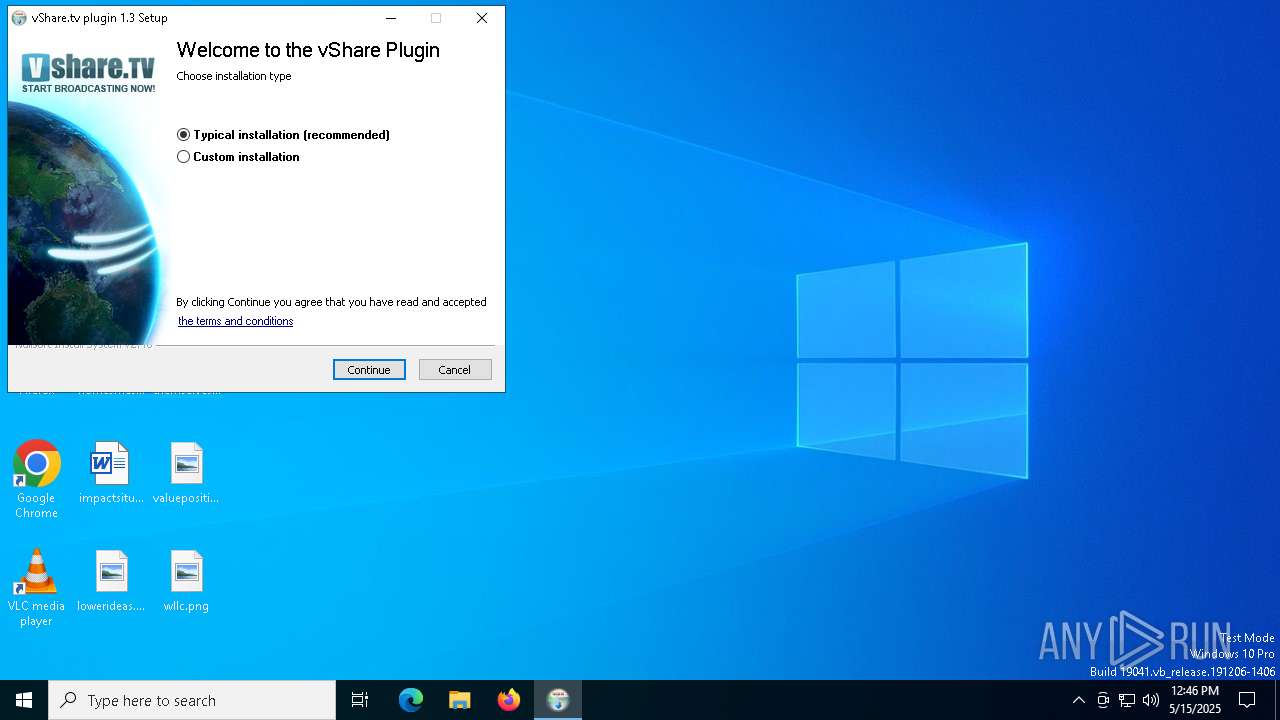Choose Custom installation option
Screen dimensions: 1280x720
click(x=183, y=157)
